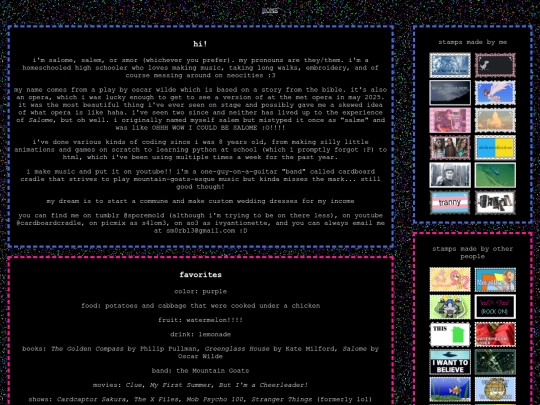Click the "The Golden Compass" book title
This screenshot has height=405, width=540.
(87, 349)
